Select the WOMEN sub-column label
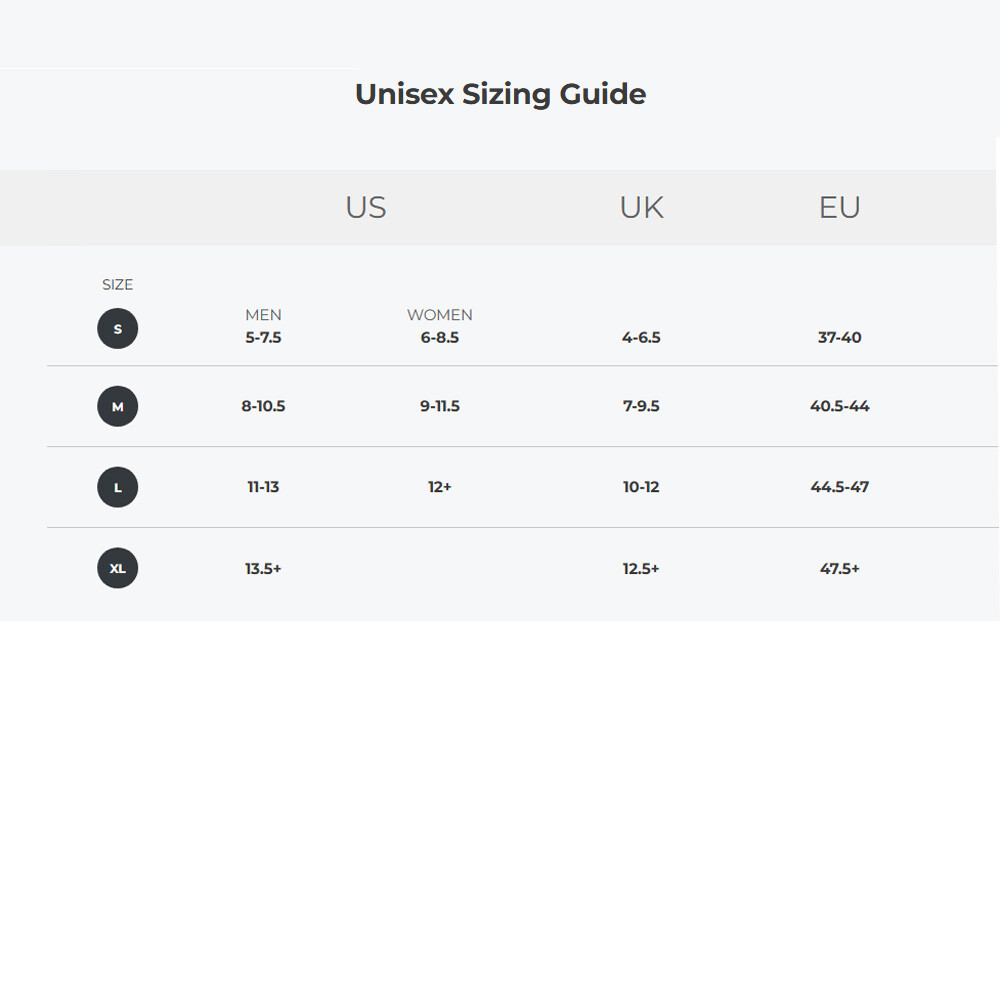 pyautogui.click(x=439, y=315)
